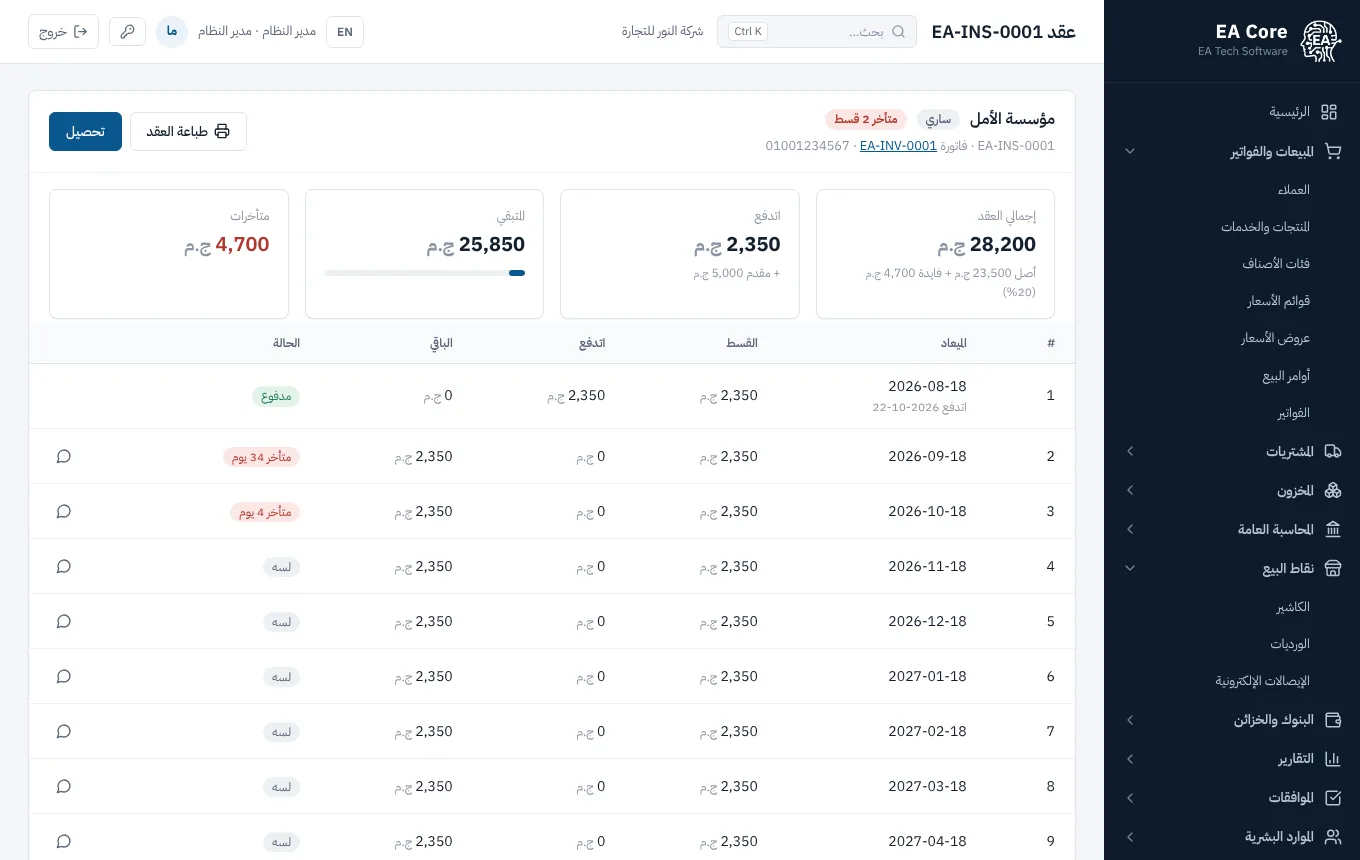Image resolution: width=1360 pixels, height=860 pixels.
Task: Click the المبيعات والفواتير cart icon
Action: (x=1332, y=152)
